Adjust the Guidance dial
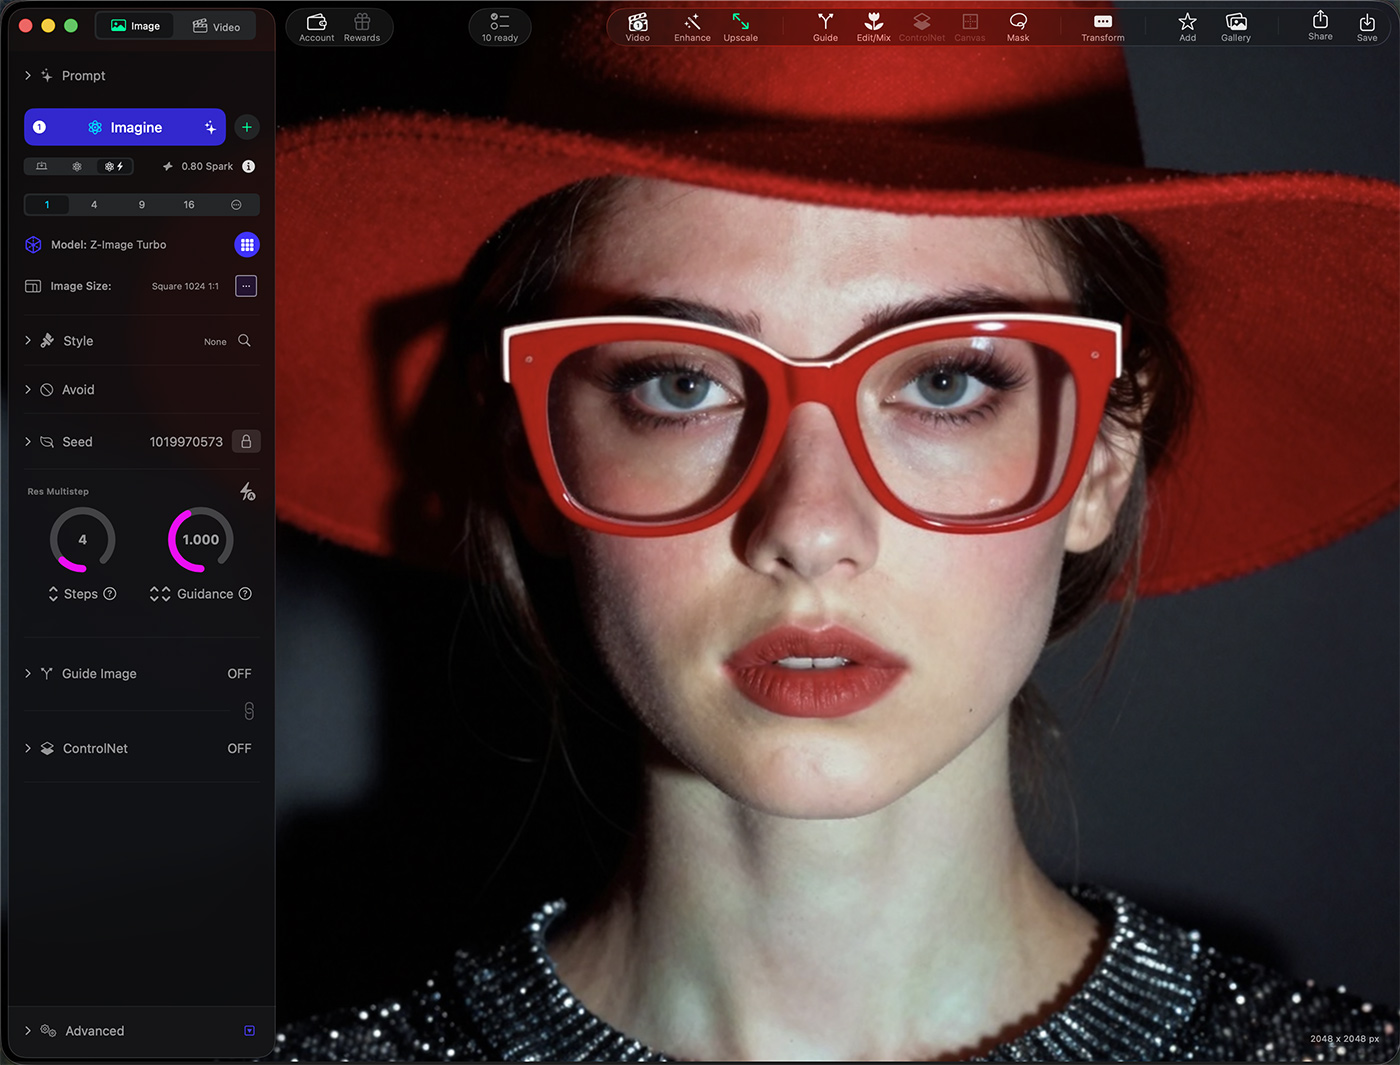1400x1065 pixels. 201,540
